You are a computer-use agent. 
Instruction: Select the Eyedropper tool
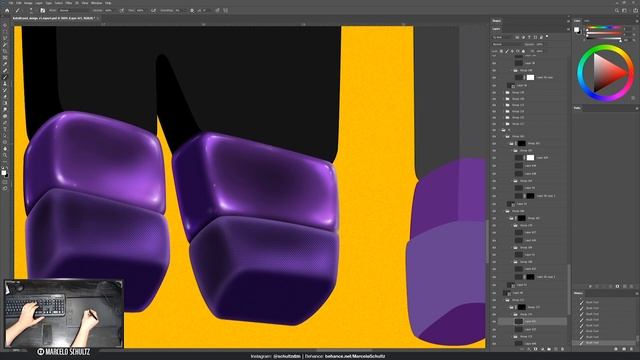pos(5,64)
